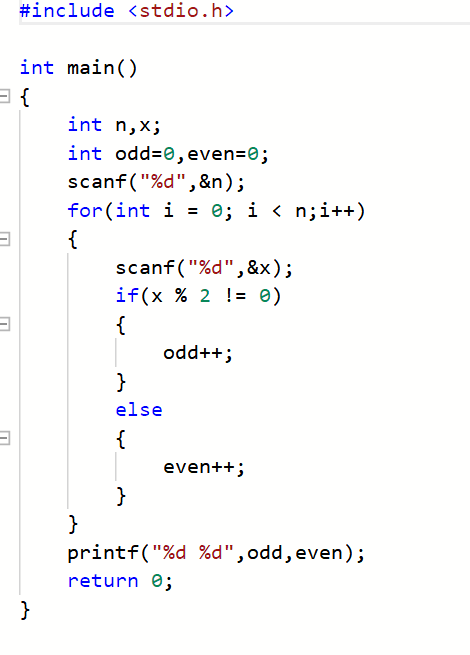Collapse the else block fold marker
This screenshot has width=470, height=655.
click(4, 438)
